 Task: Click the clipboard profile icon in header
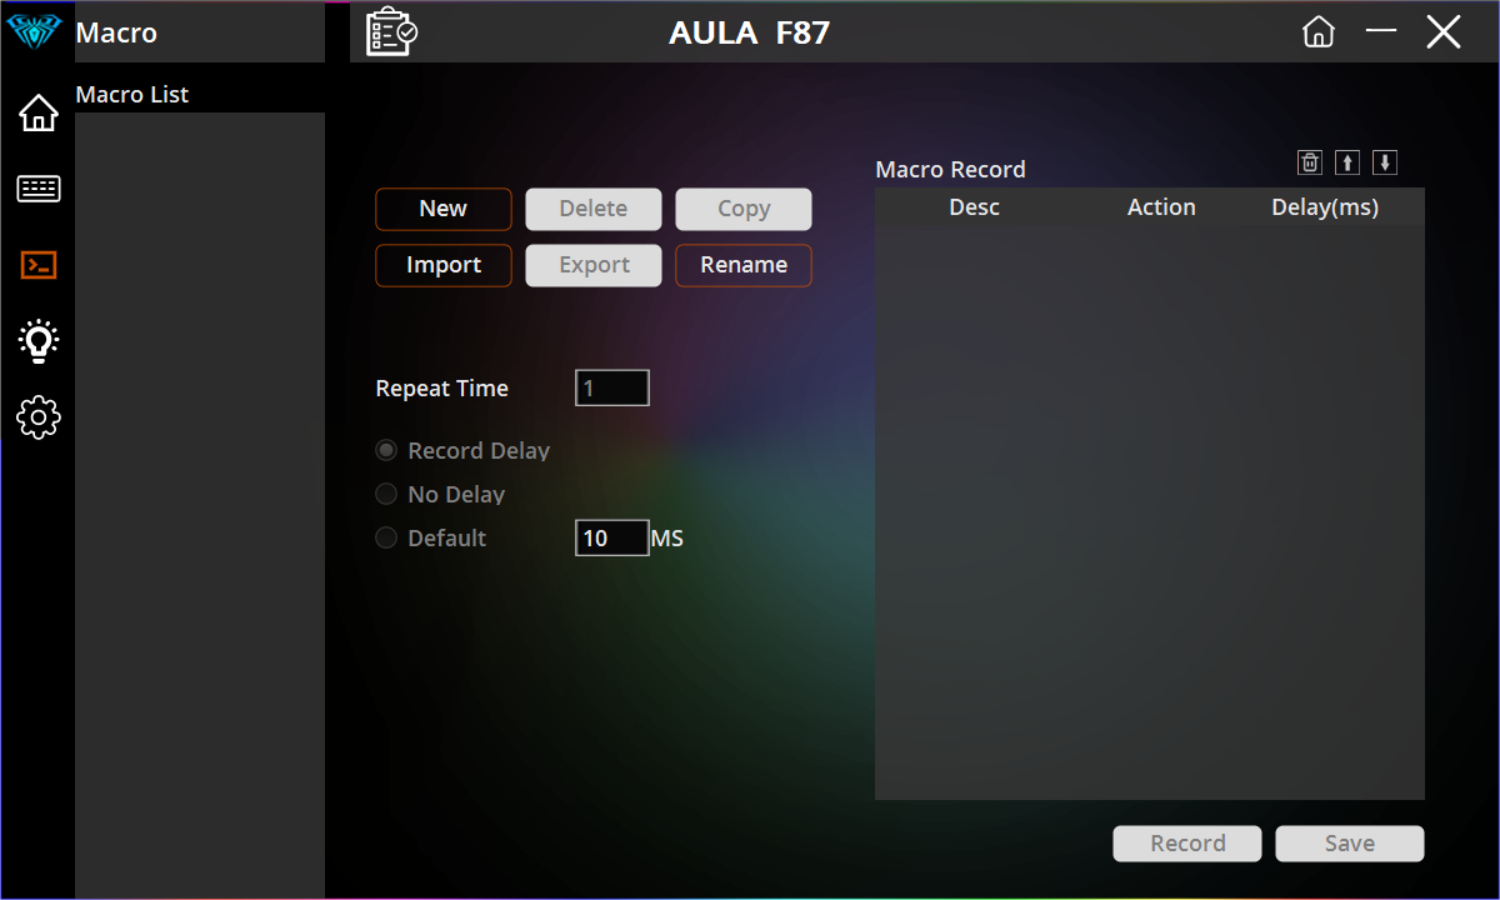[x=391, y=31]
